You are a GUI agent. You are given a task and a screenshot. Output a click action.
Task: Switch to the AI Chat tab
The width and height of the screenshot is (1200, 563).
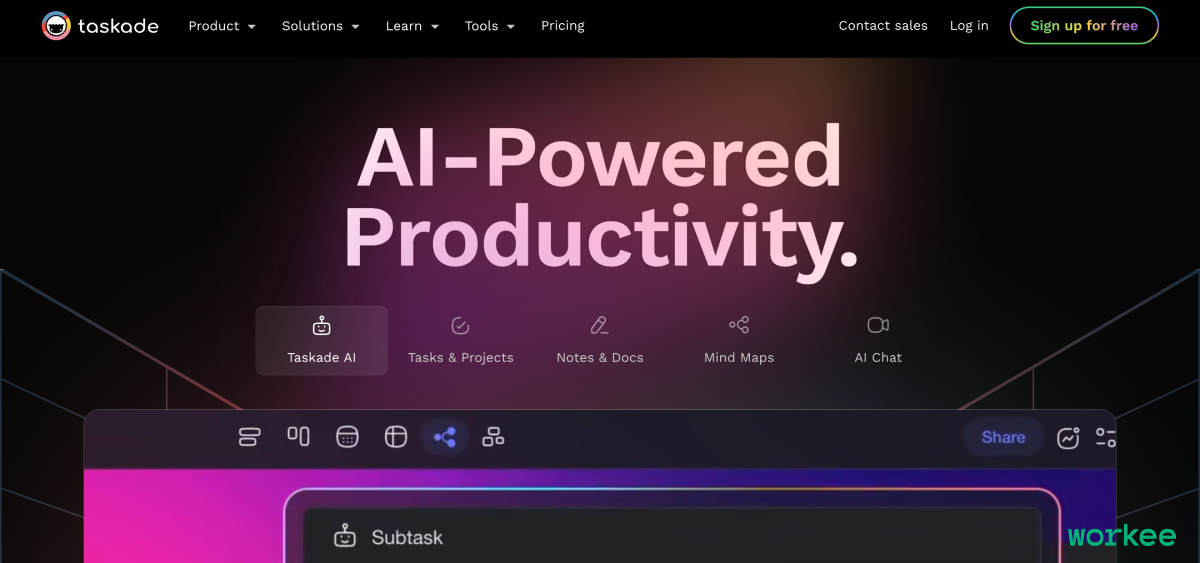click(878, 341)
